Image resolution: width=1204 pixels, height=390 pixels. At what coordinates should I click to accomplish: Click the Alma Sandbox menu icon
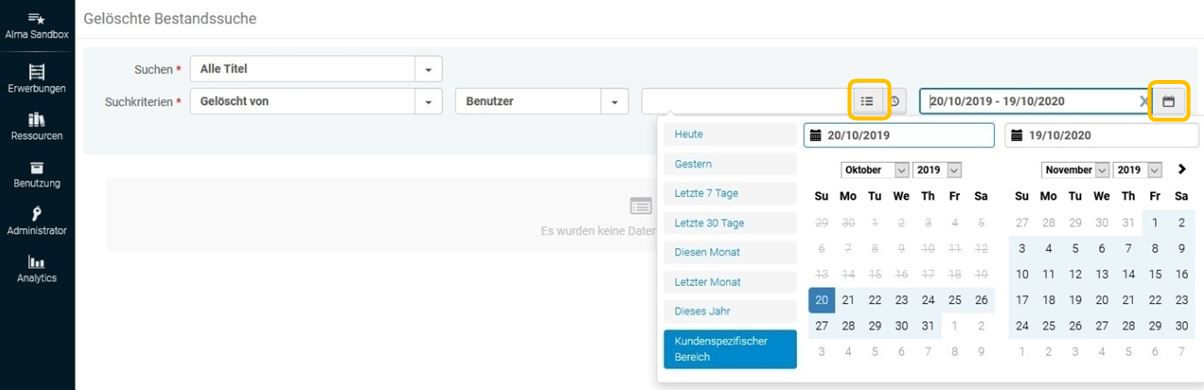(x=37, y=19)
